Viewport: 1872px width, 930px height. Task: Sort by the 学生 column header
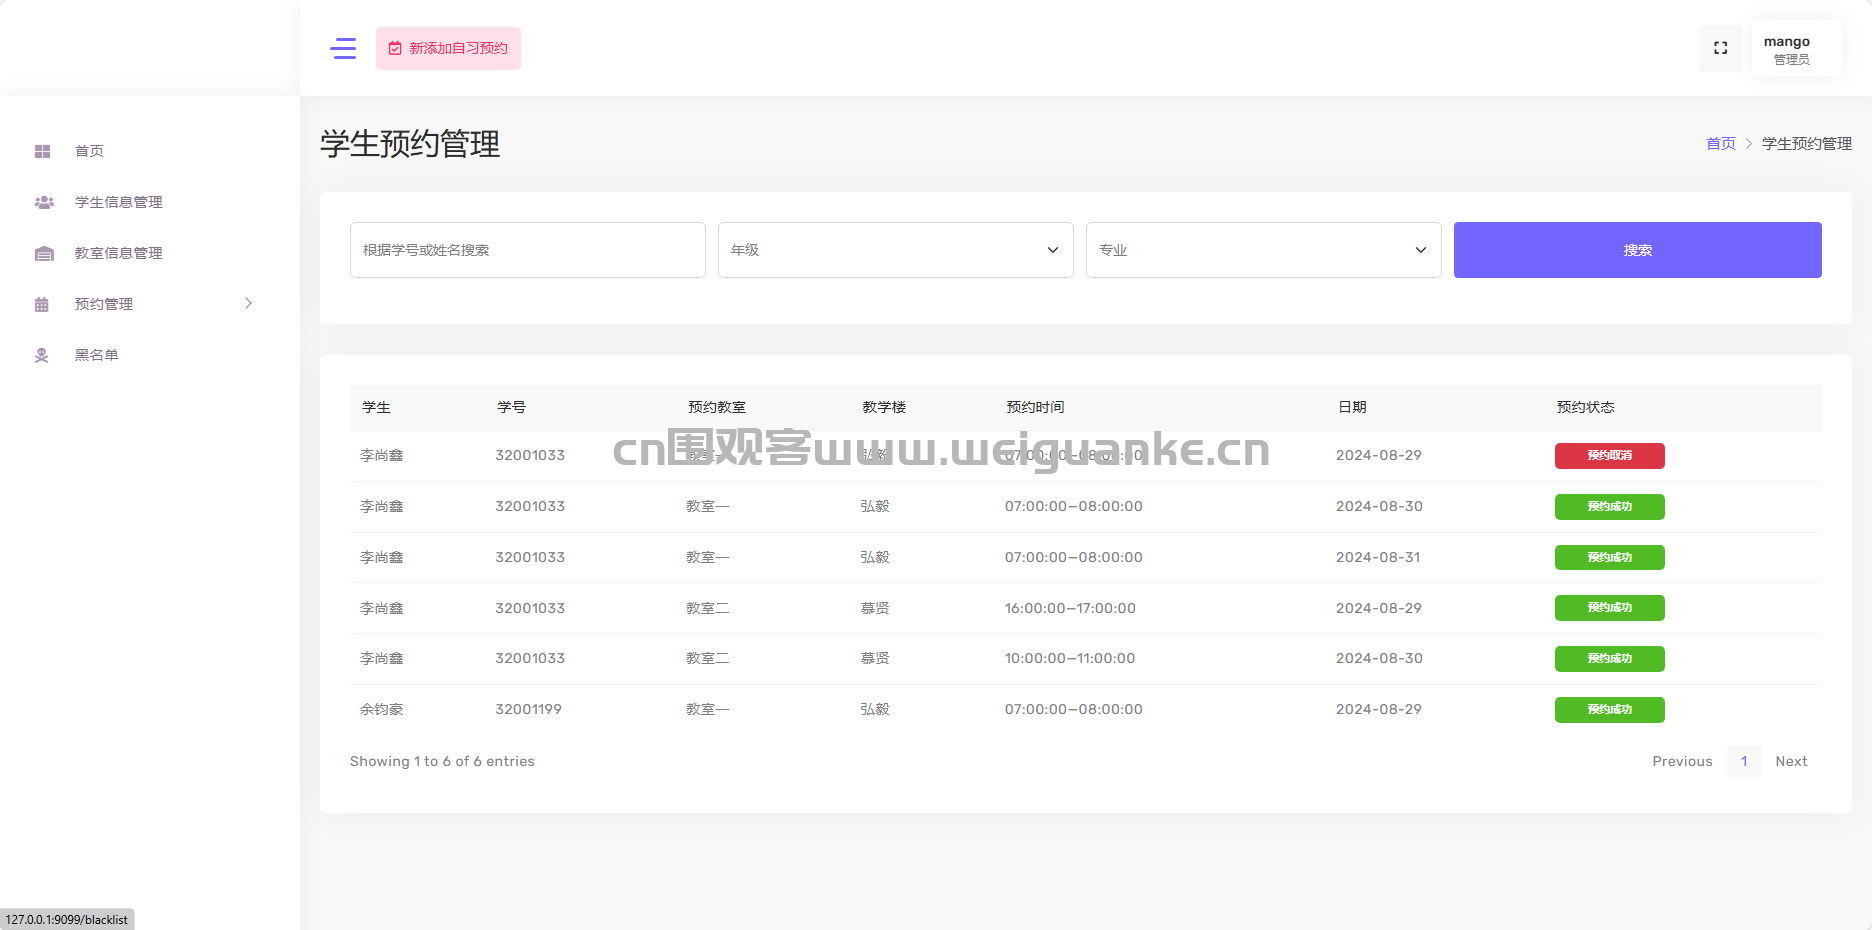[x=376, y=407]
